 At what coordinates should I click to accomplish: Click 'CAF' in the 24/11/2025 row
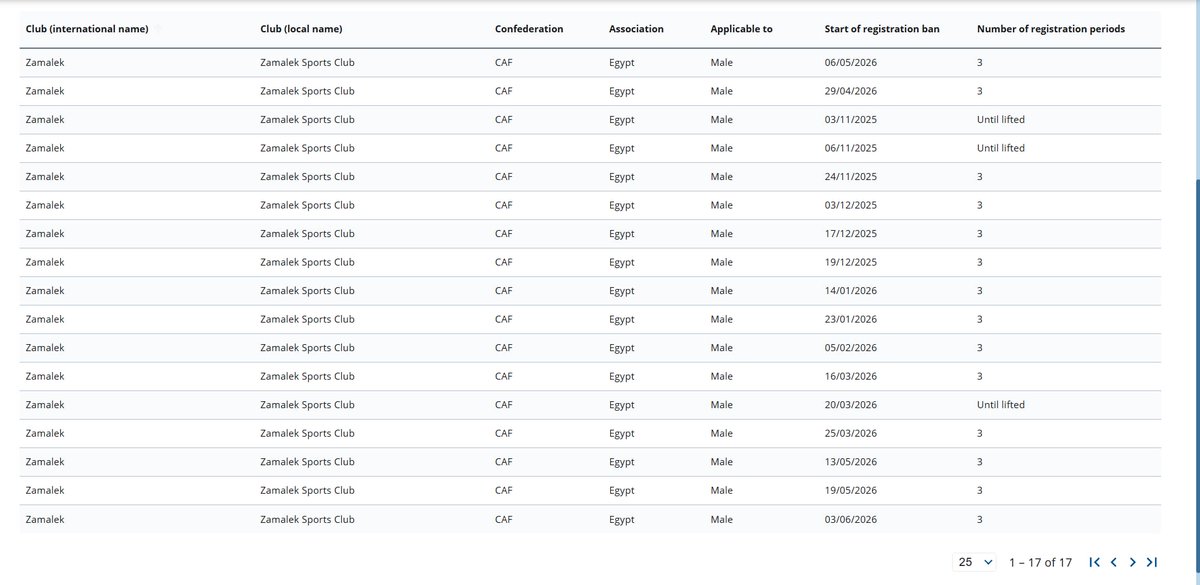tap(504, 177)
